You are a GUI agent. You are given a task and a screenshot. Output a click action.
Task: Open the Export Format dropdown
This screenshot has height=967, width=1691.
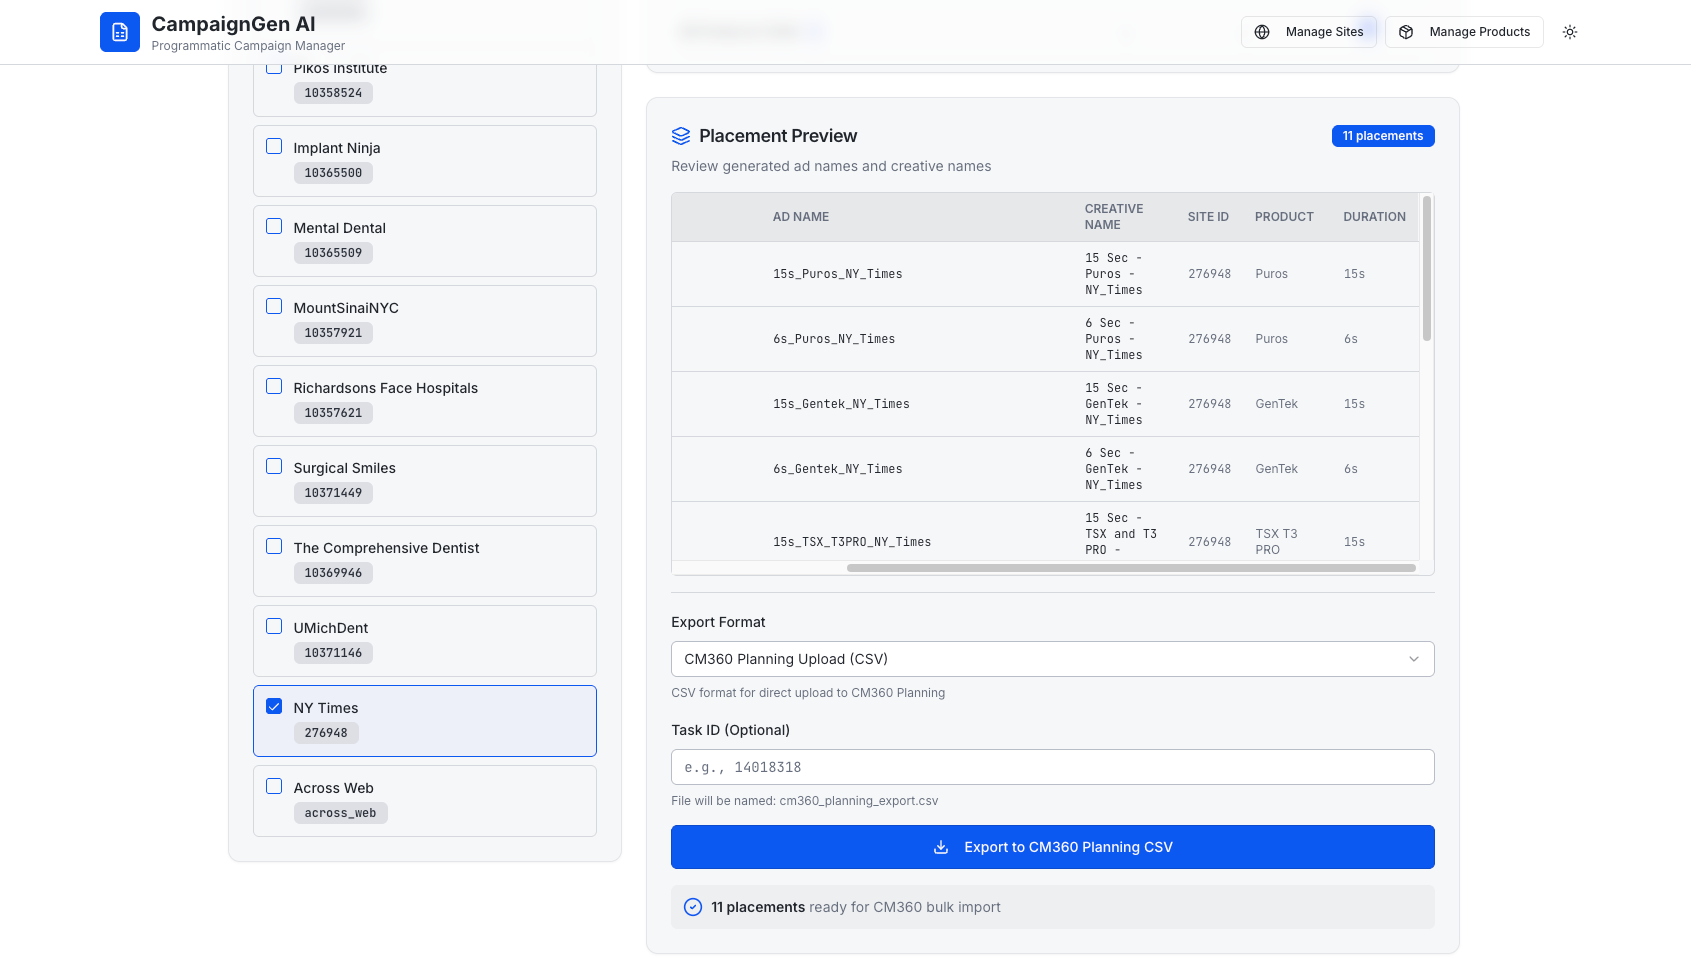coord(1051,659)
